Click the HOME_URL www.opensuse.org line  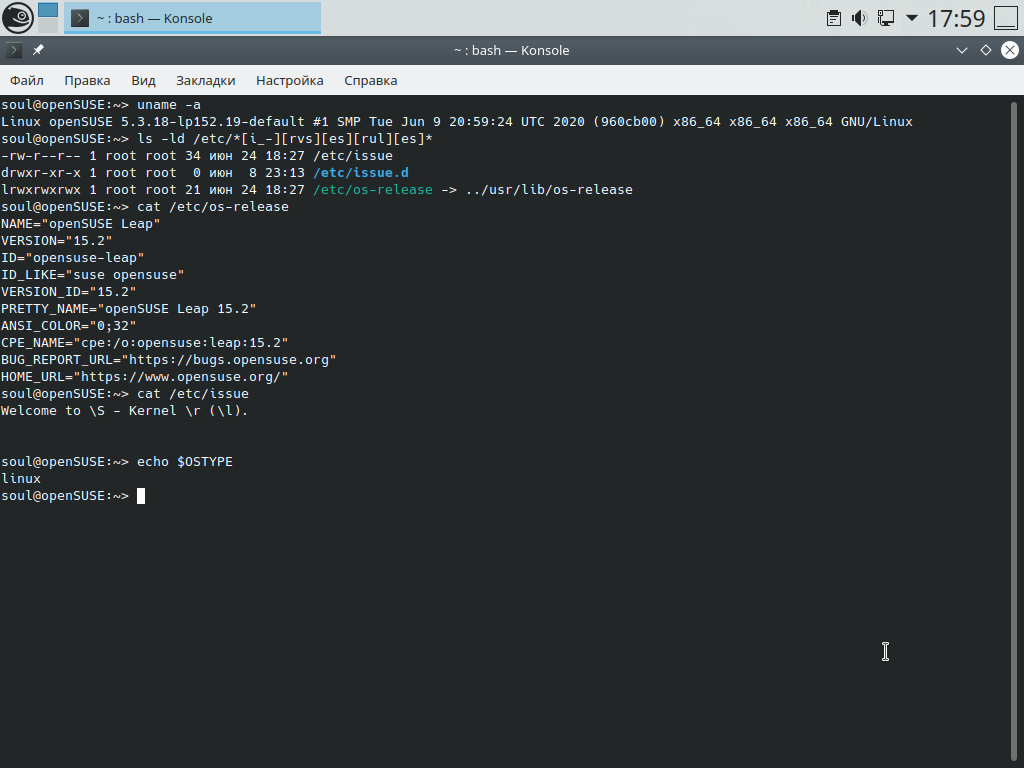click(x=144, y=376)
